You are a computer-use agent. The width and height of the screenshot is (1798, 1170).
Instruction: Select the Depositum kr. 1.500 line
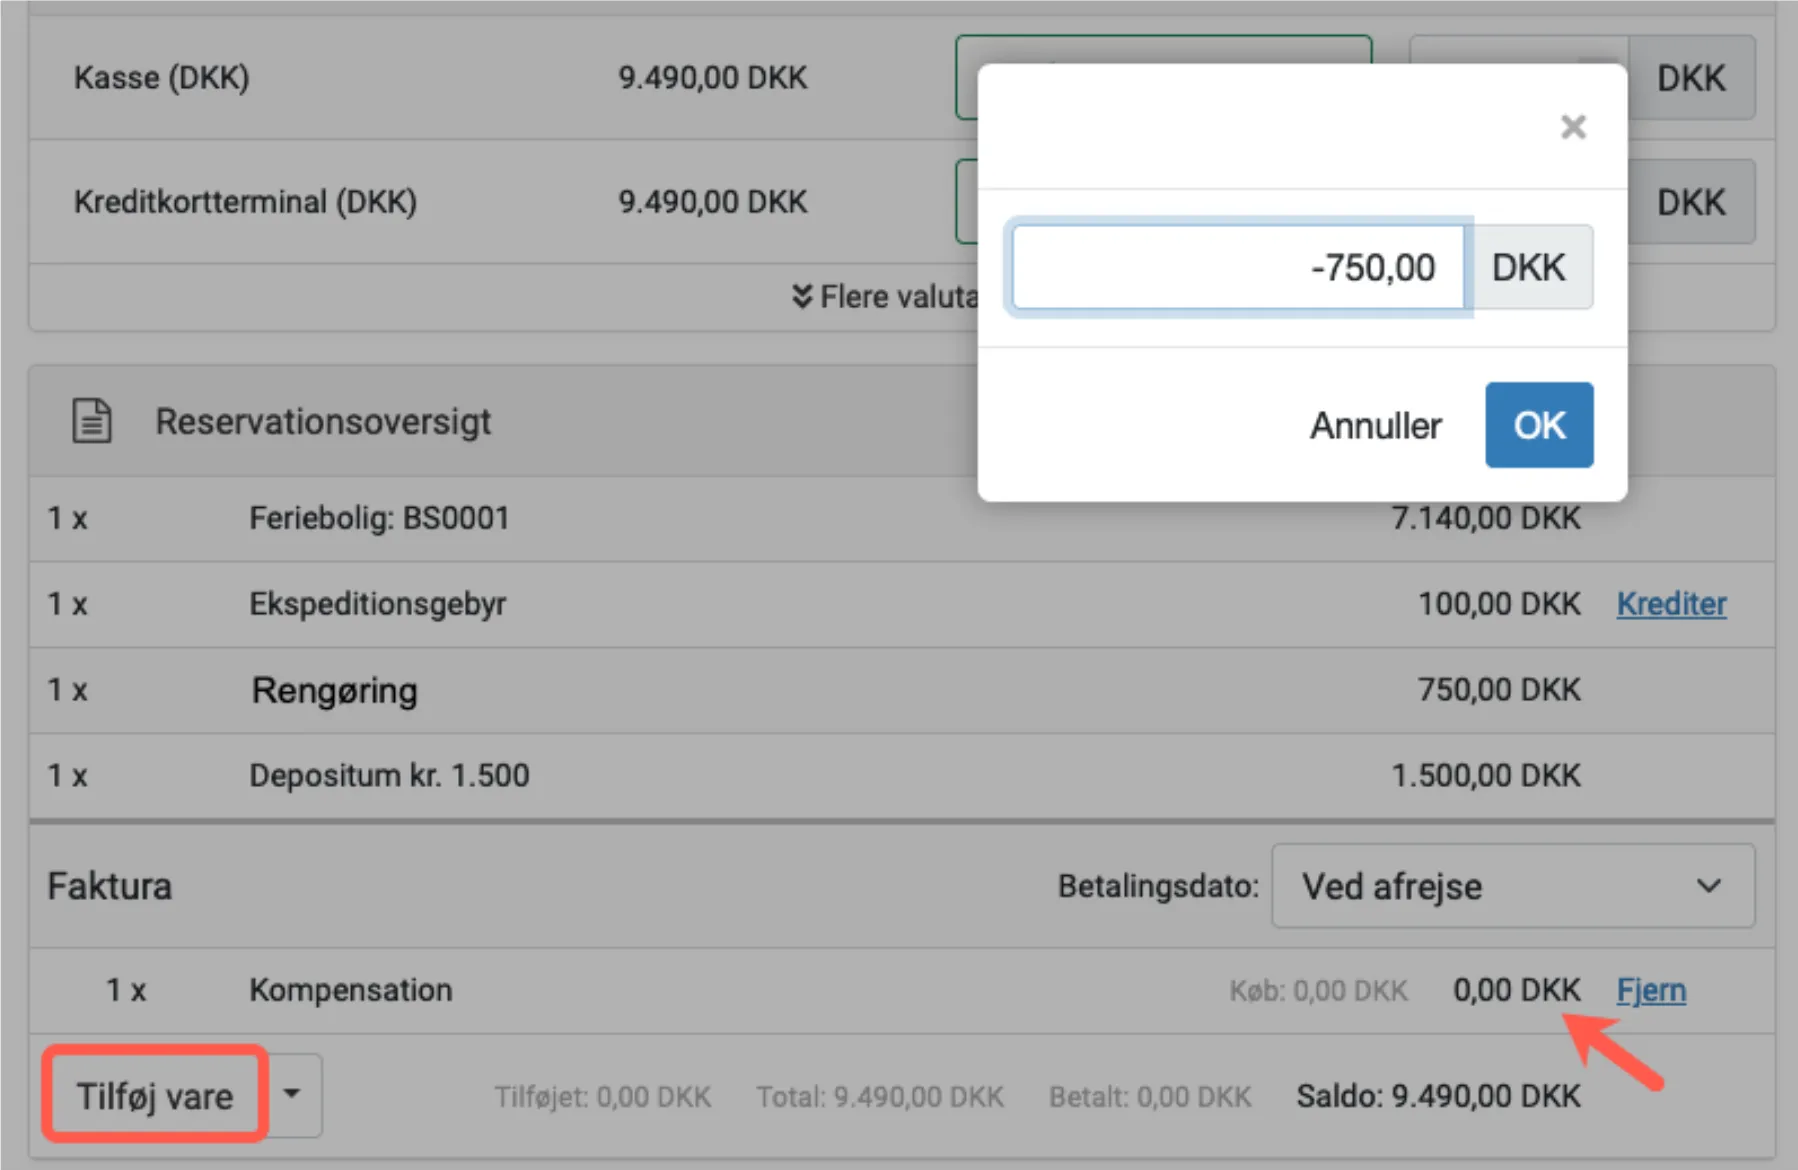pos(389,775)
